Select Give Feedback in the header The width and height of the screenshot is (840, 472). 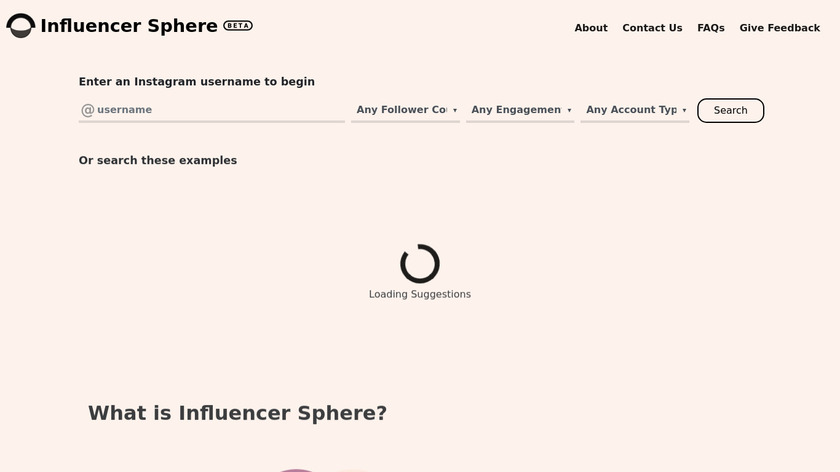780,28
